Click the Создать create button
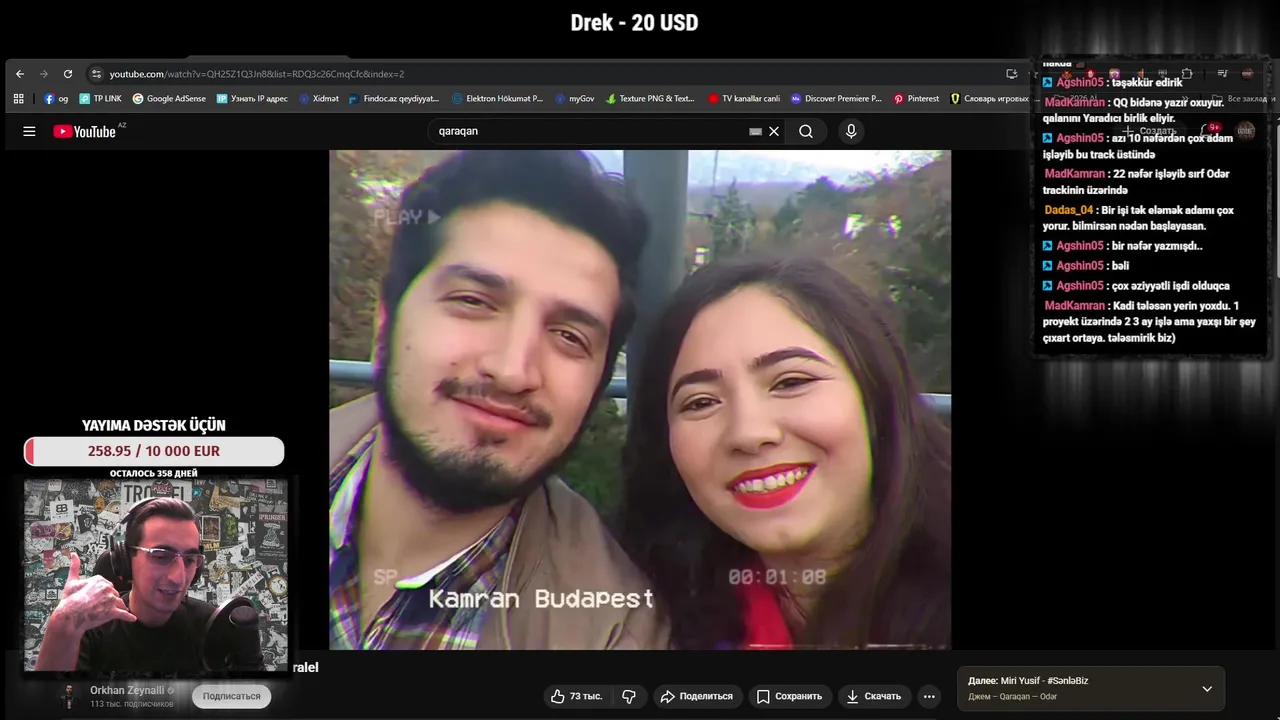This screenshot has height=720, width=1280. 1150,131
